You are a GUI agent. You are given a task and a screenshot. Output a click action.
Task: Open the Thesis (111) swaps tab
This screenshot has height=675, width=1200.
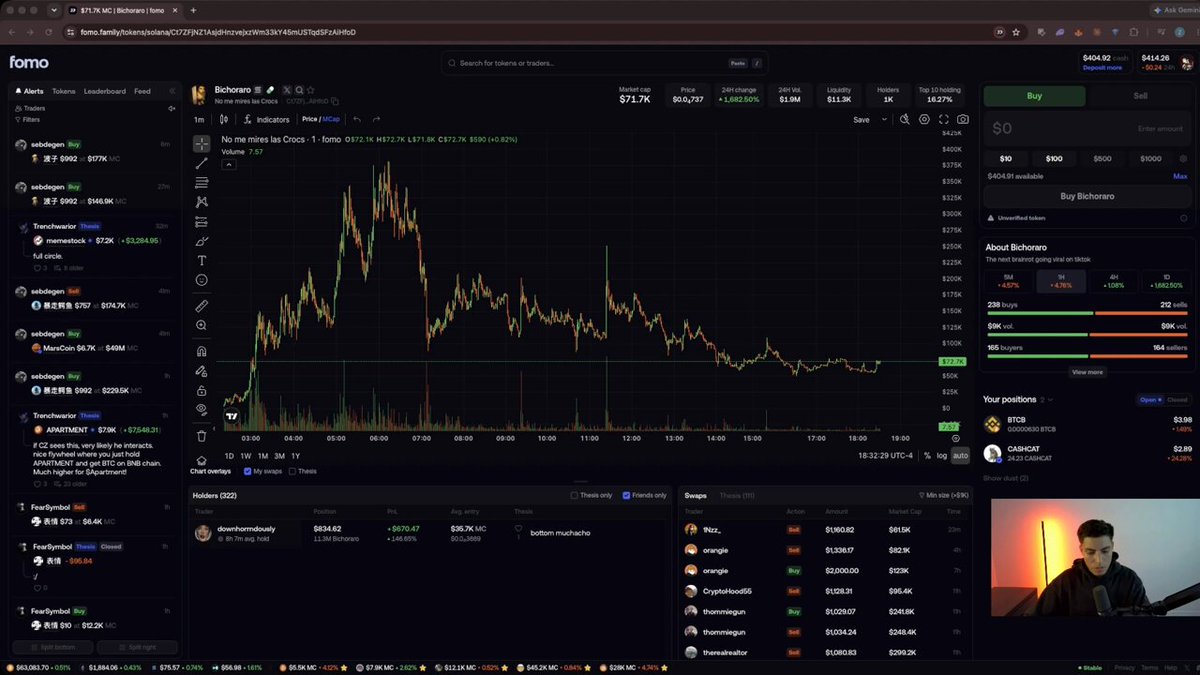737,495
